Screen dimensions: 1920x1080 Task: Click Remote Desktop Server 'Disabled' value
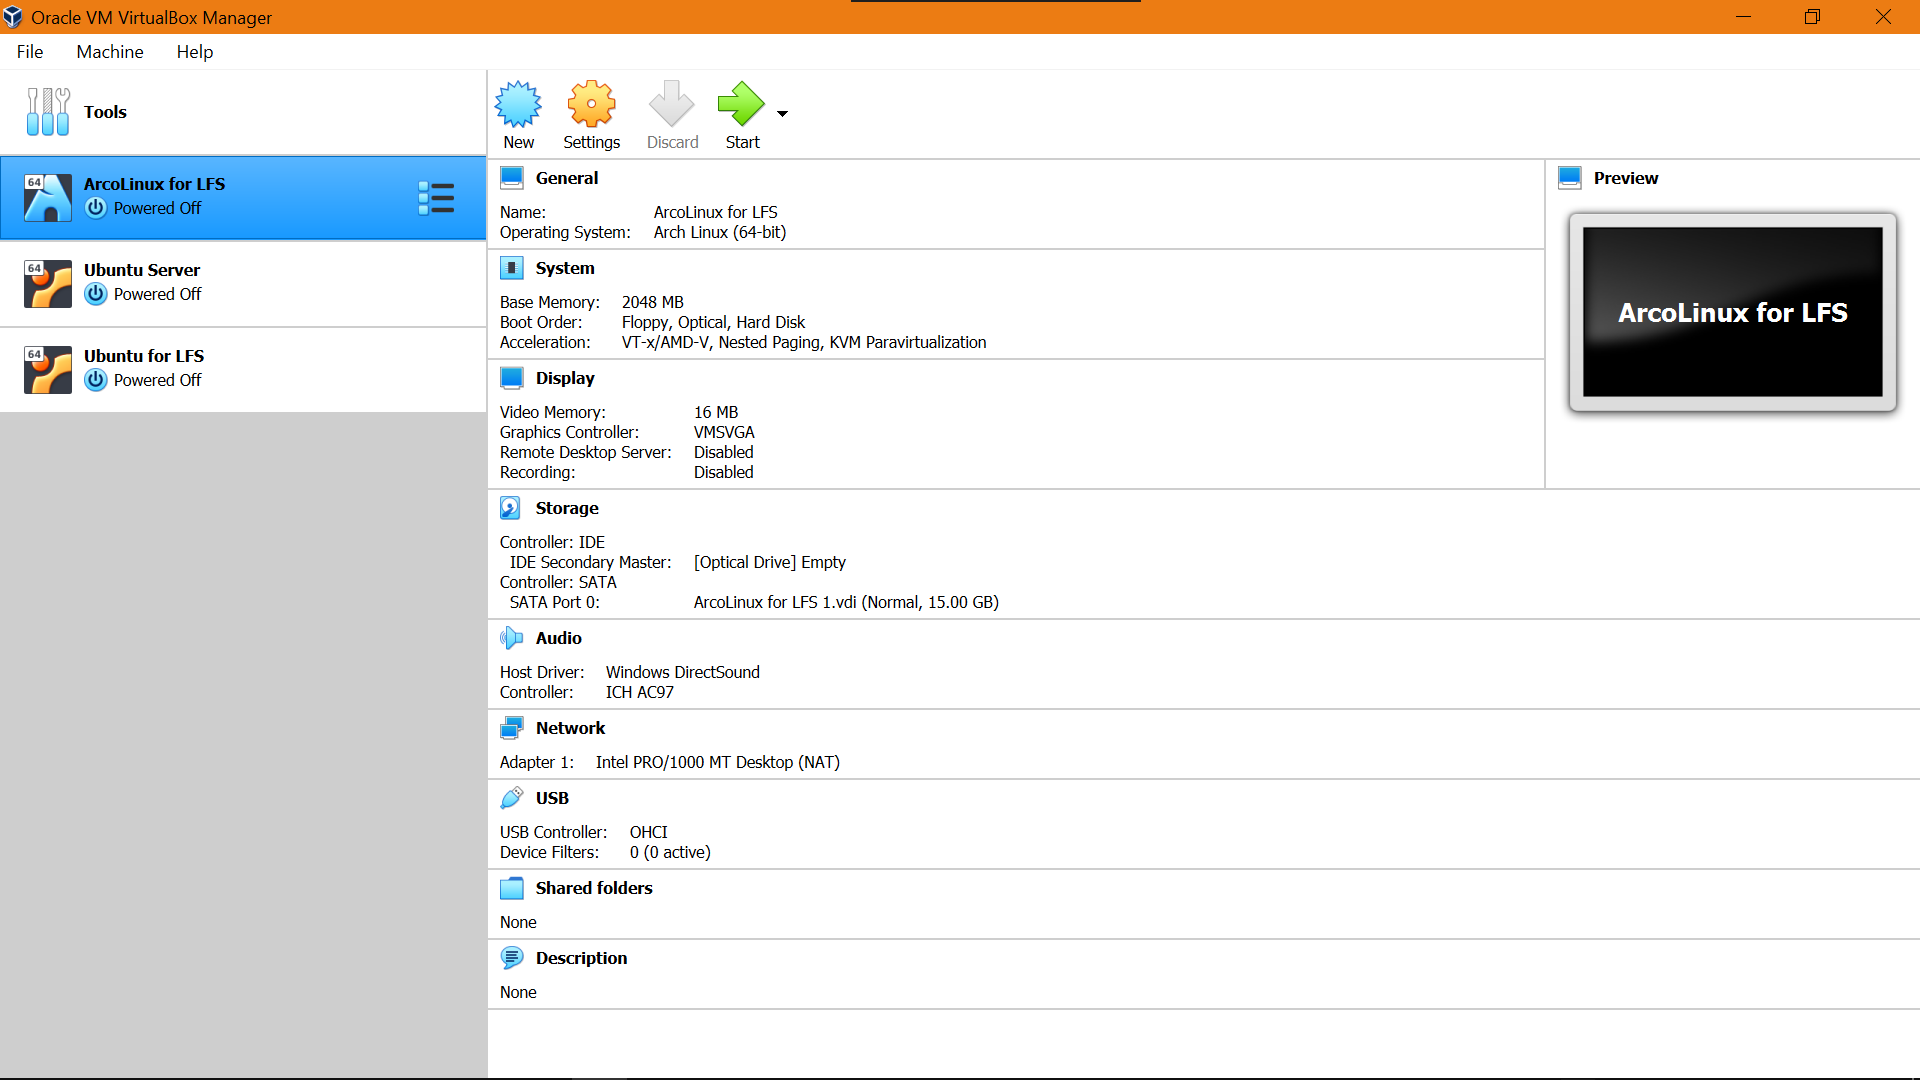[x=724, y=452]
